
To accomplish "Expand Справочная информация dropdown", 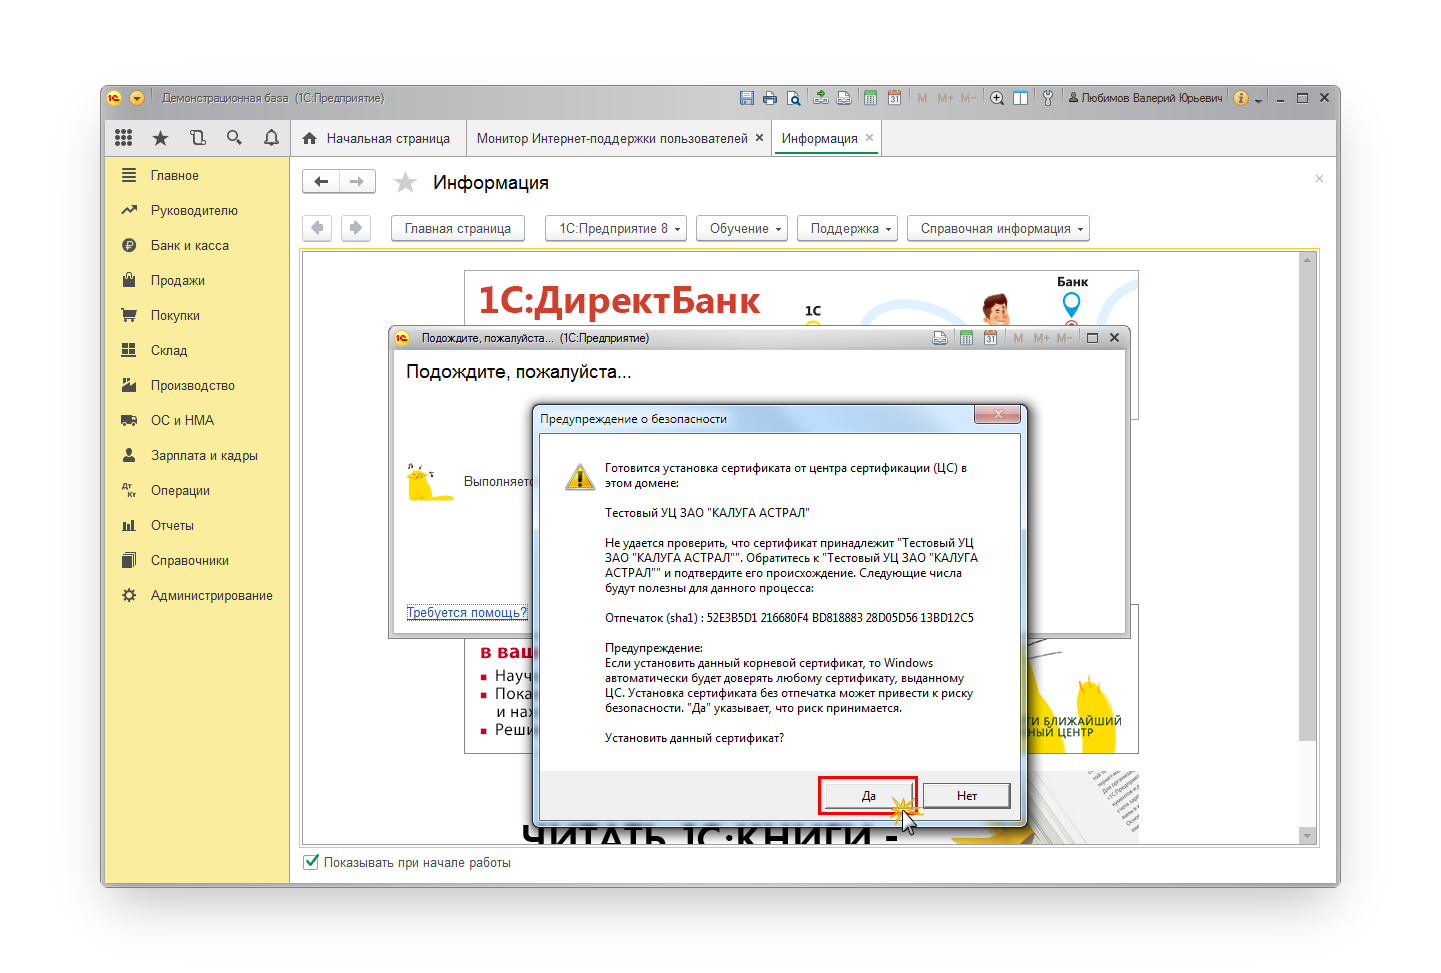I will point(998,228).
